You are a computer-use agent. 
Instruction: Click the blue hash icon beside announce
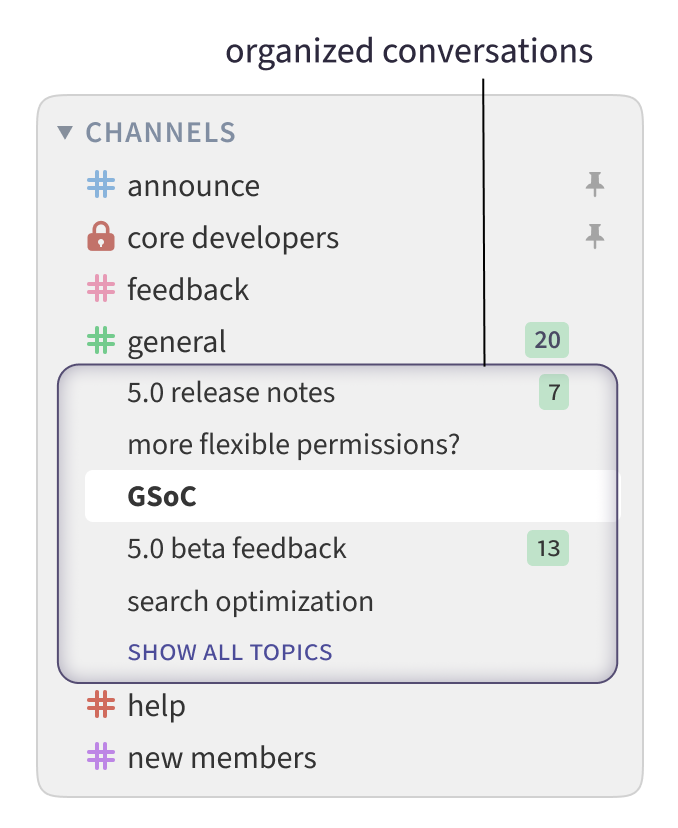pyautogui.click(x=100, y=186)
